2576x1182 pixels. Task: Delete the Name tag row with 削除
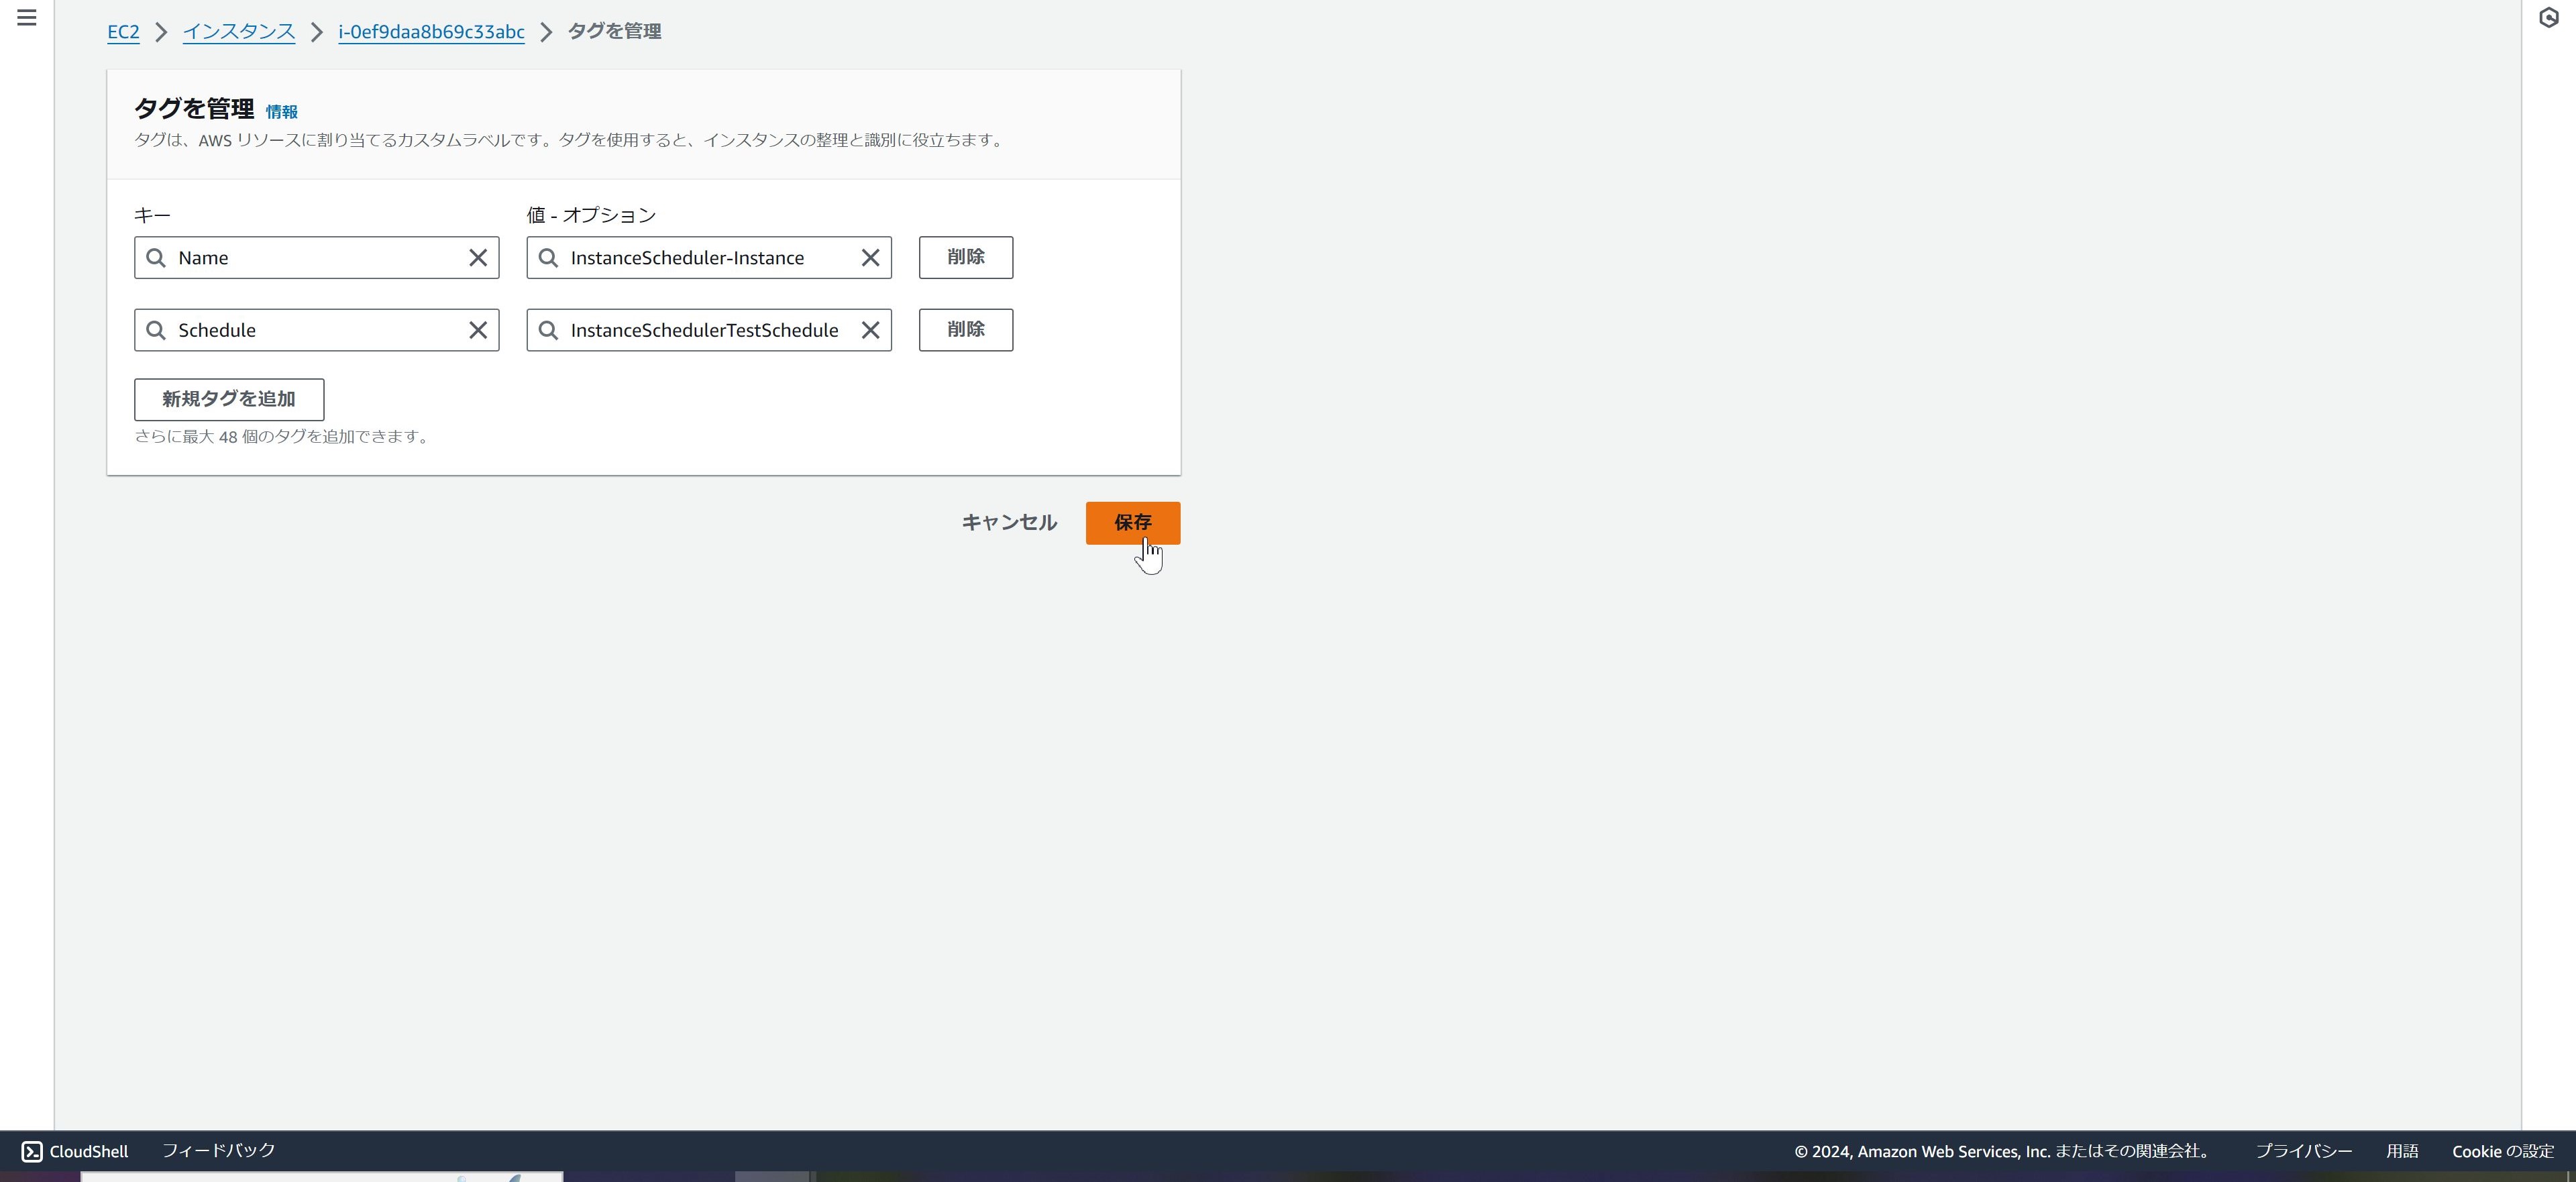[964, 257]
